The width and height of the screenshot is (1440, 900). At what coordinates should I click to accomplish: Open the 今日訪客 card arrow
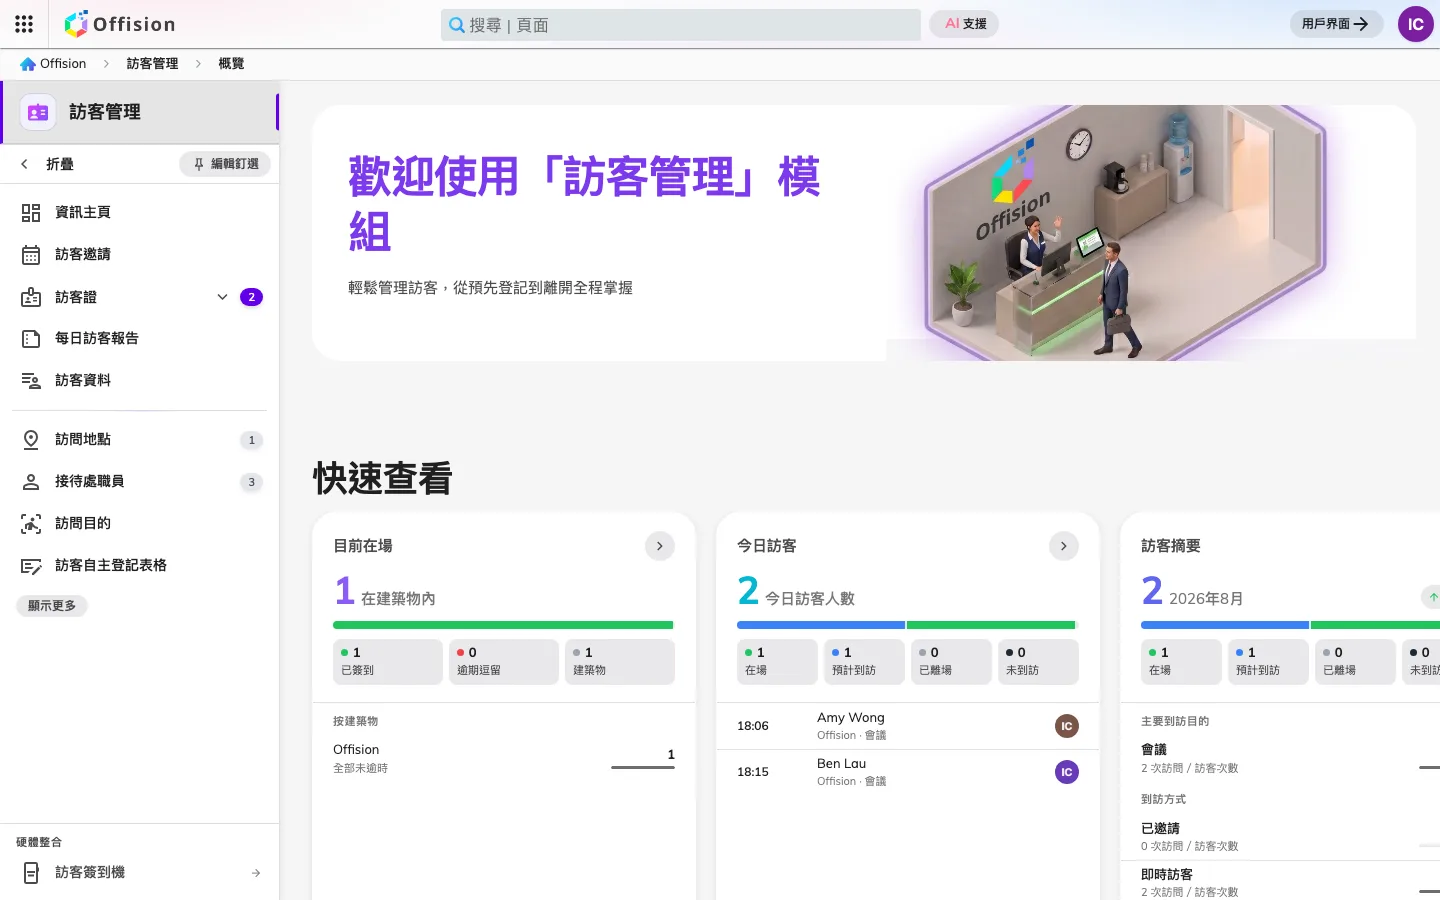click(x=1064, y=546)
